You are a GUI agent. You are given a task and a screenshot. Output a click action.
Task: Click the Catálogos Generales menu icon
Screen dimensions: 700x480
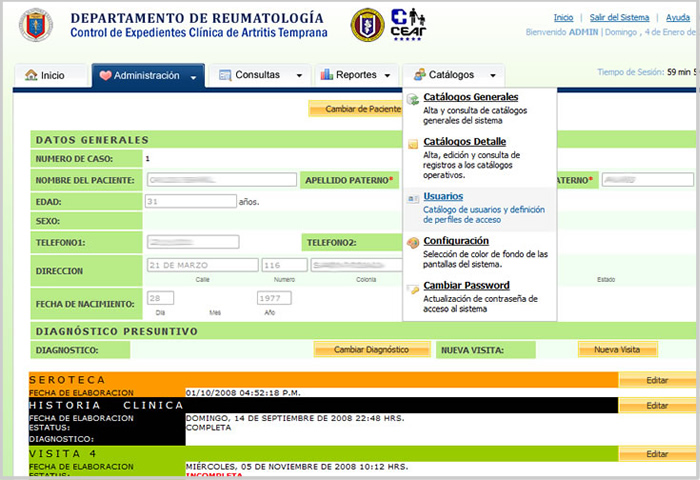click(413, 99)
